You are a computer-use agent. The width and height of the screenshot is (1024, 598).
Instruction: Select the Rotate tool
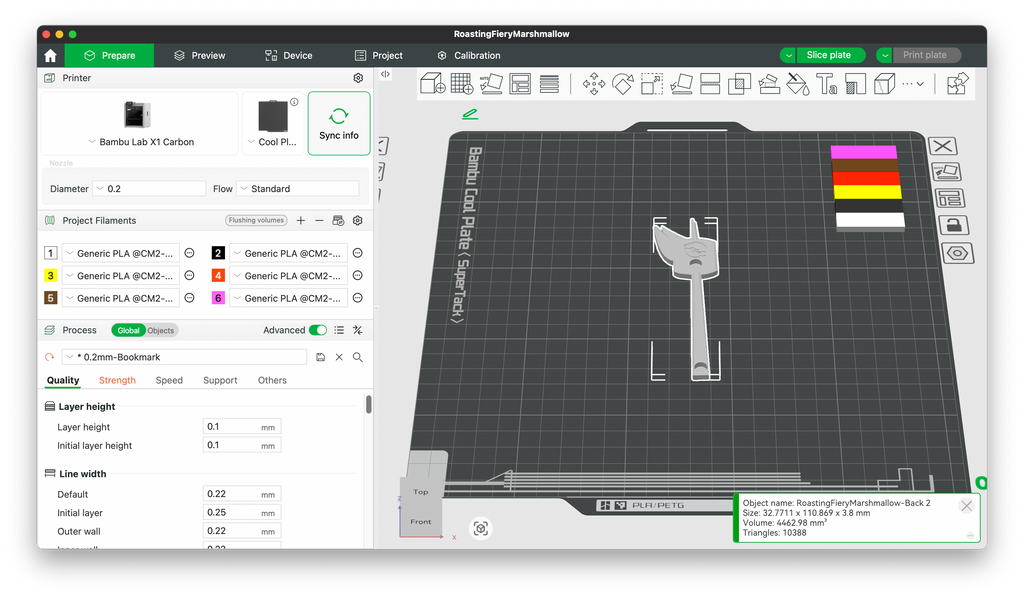(623, 84)
